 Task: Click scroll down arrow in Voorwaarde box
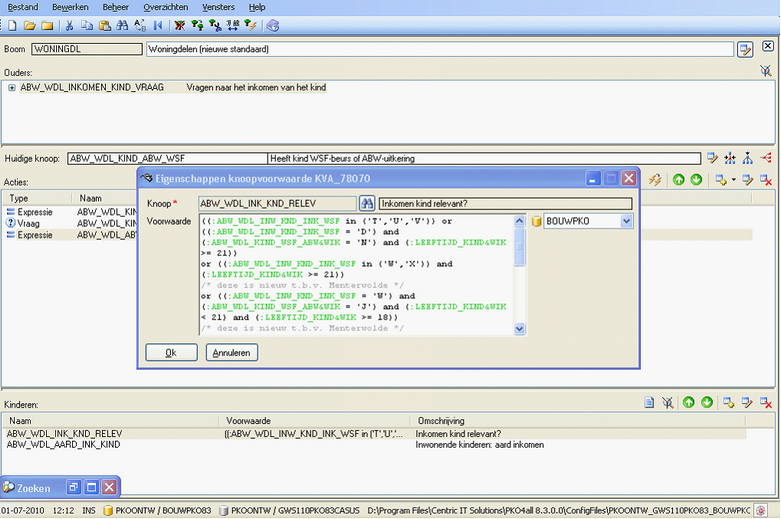tap(519, 329)
